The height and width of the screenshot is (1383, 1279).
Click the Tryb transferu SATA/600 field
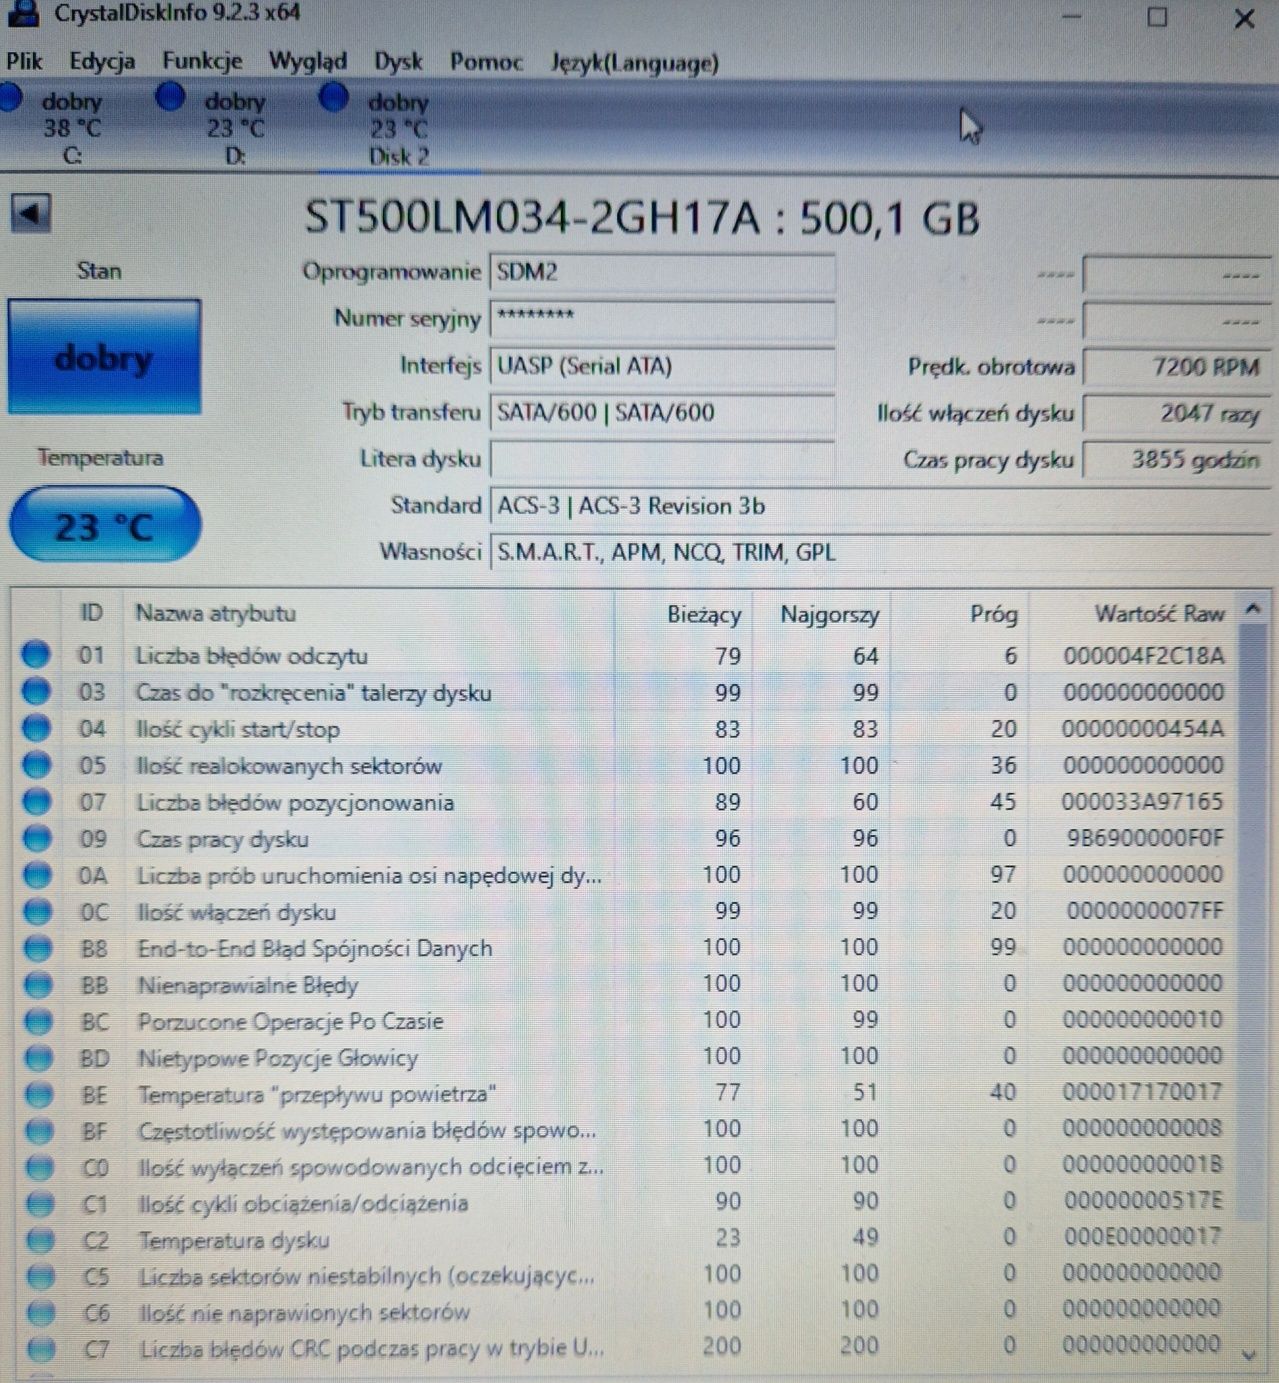pos(662,412)
